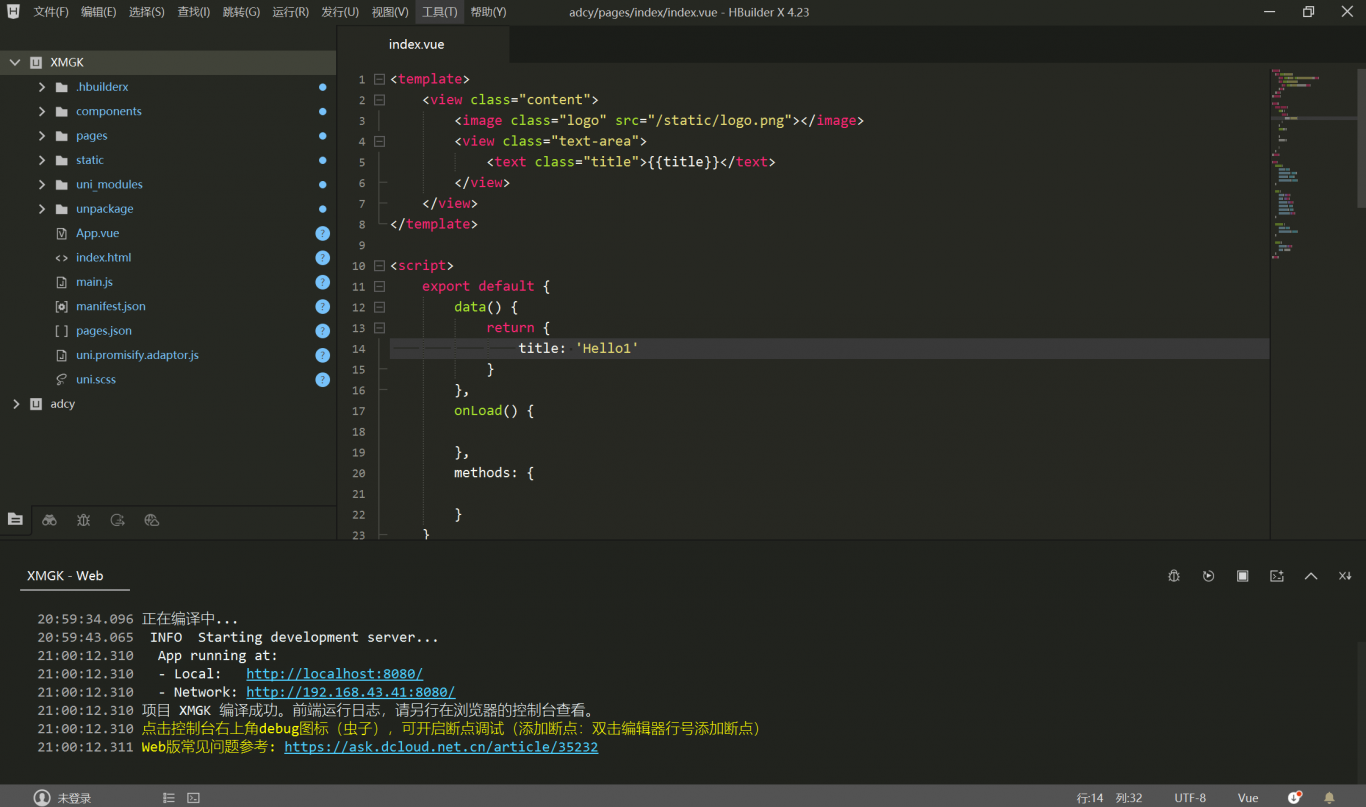
Task: Open the cloud globe panel icon
Action: click(152, 520)
